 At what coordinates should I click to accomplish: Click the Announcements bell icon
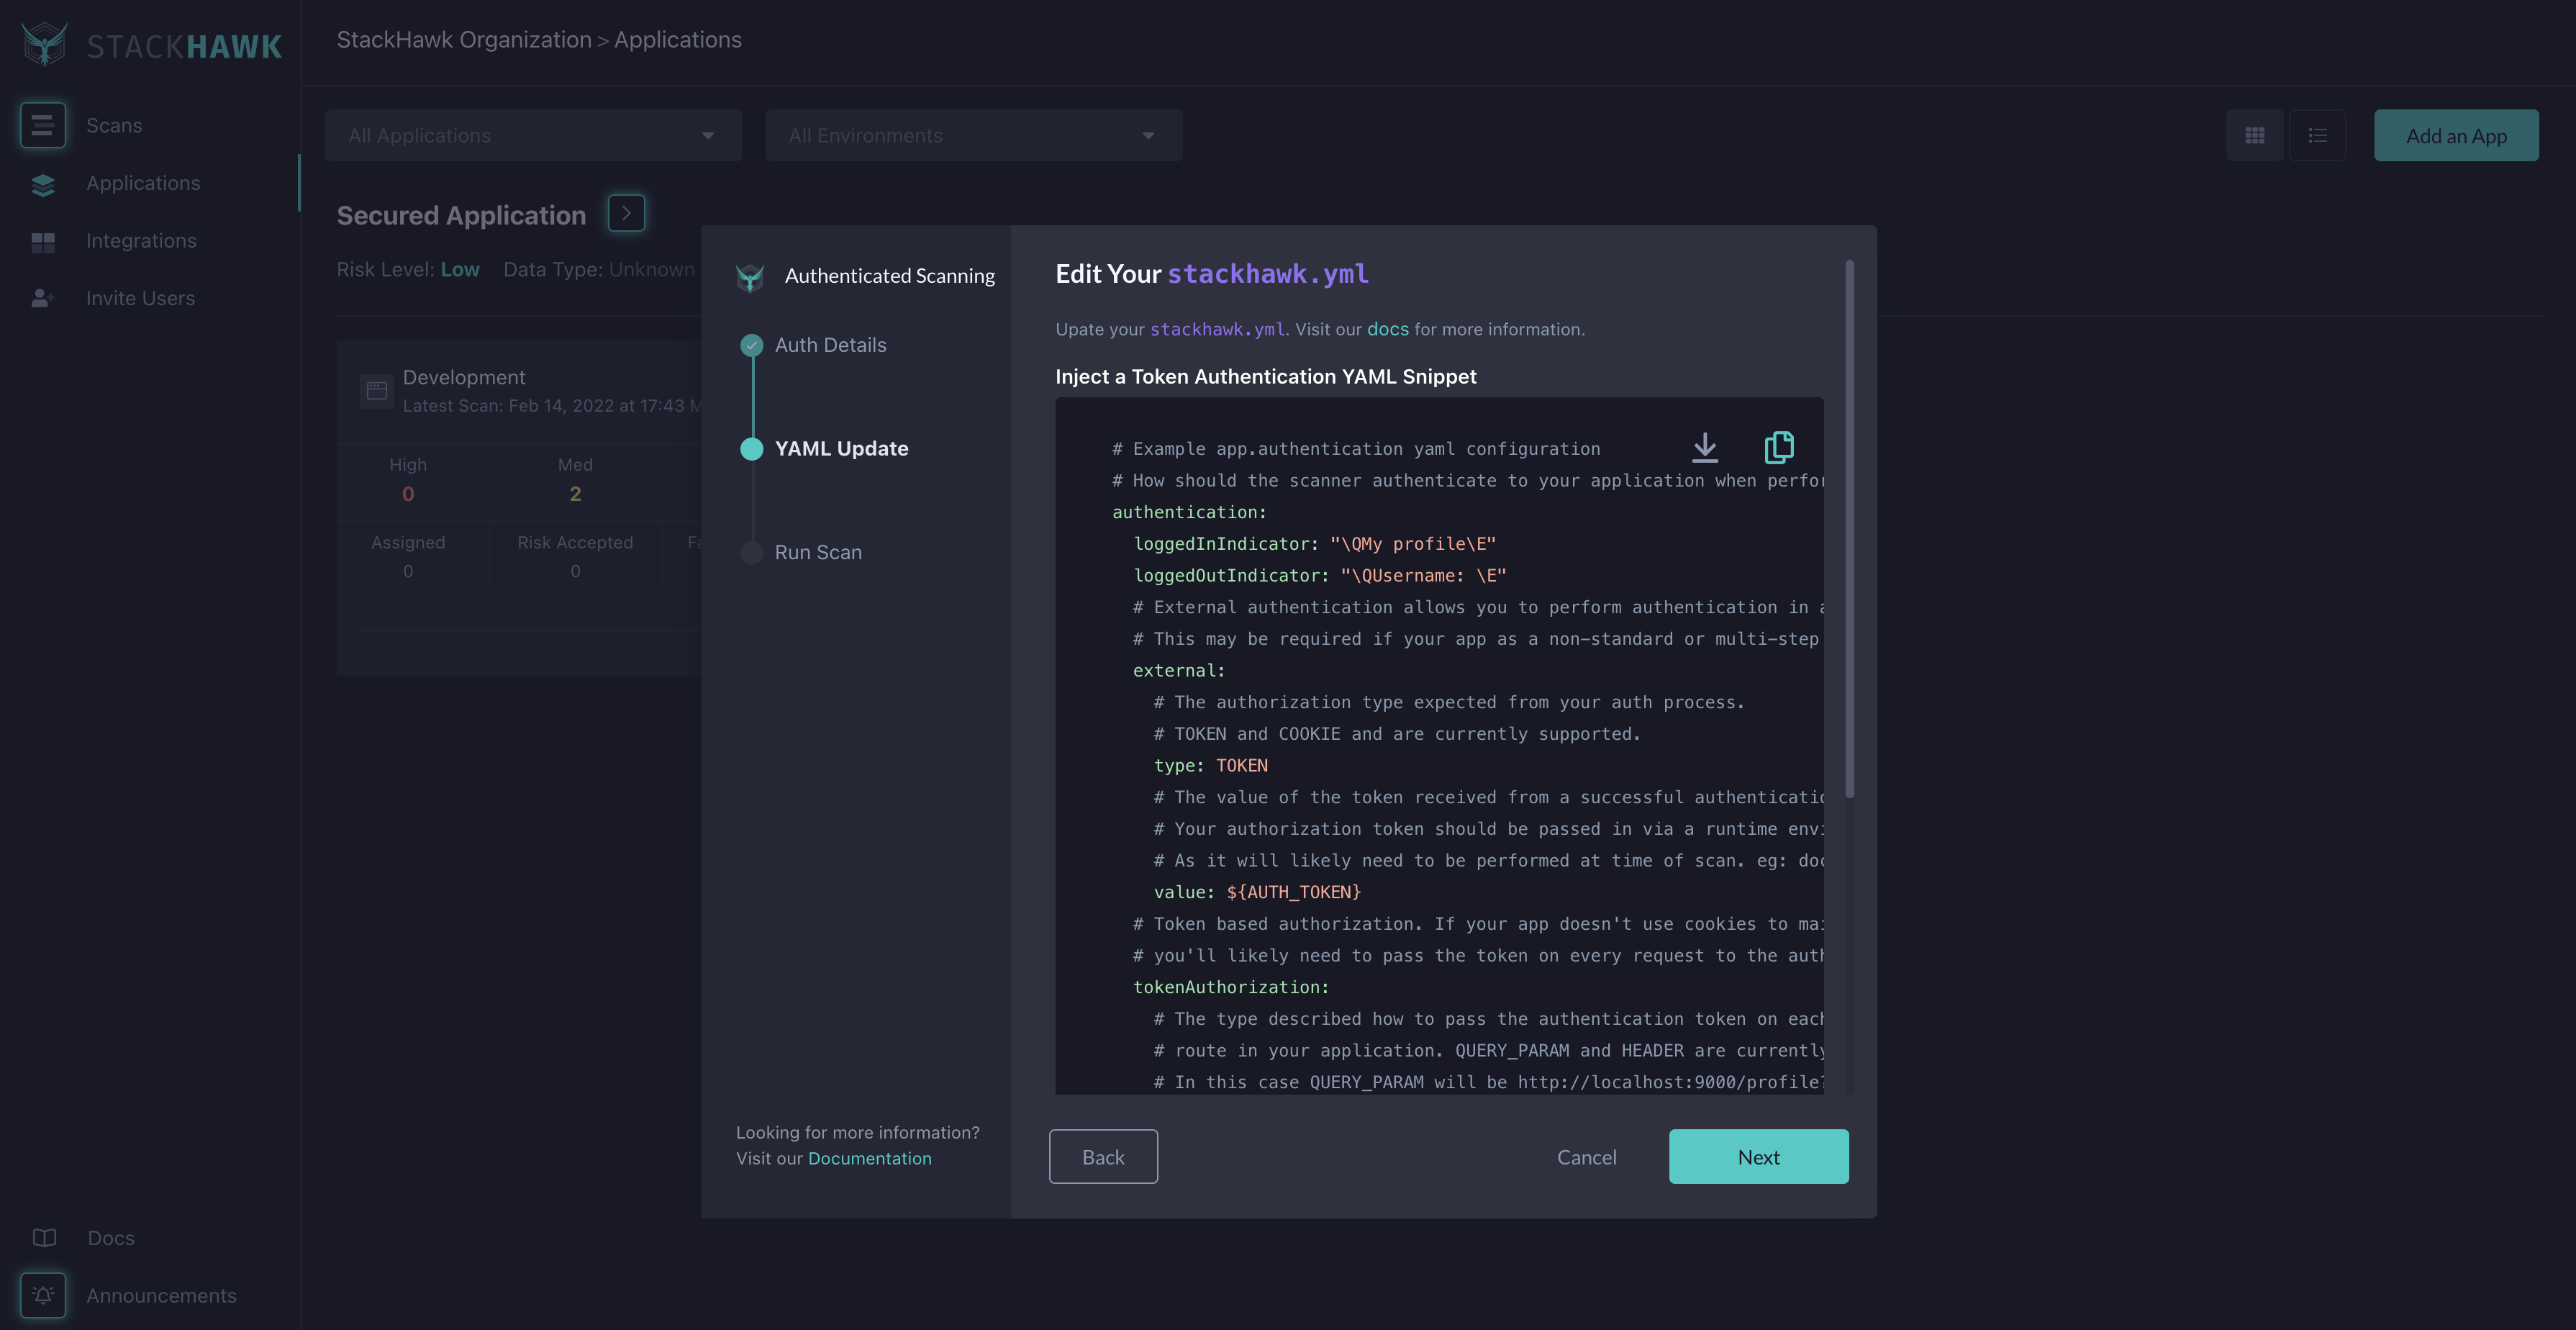point(43,1295)
